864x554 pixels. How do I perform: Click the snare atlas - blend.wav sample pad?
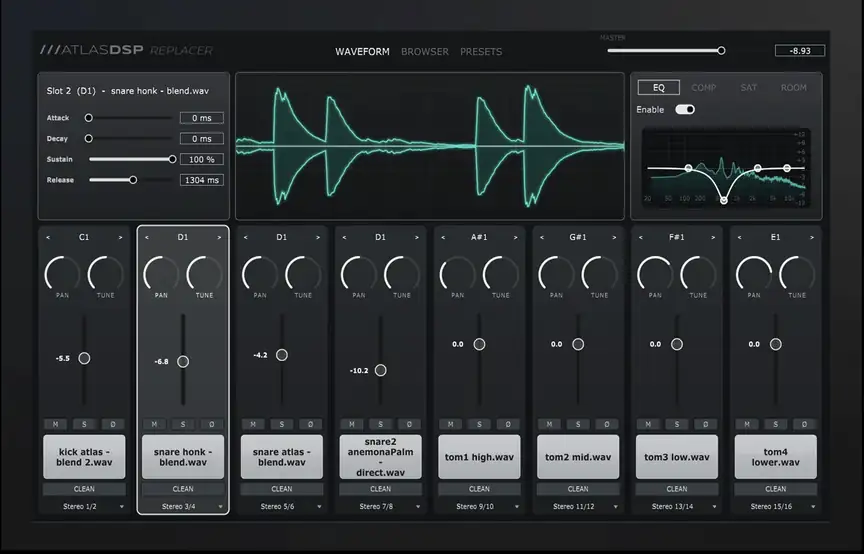pyautogui.click(x=282, y=457)
